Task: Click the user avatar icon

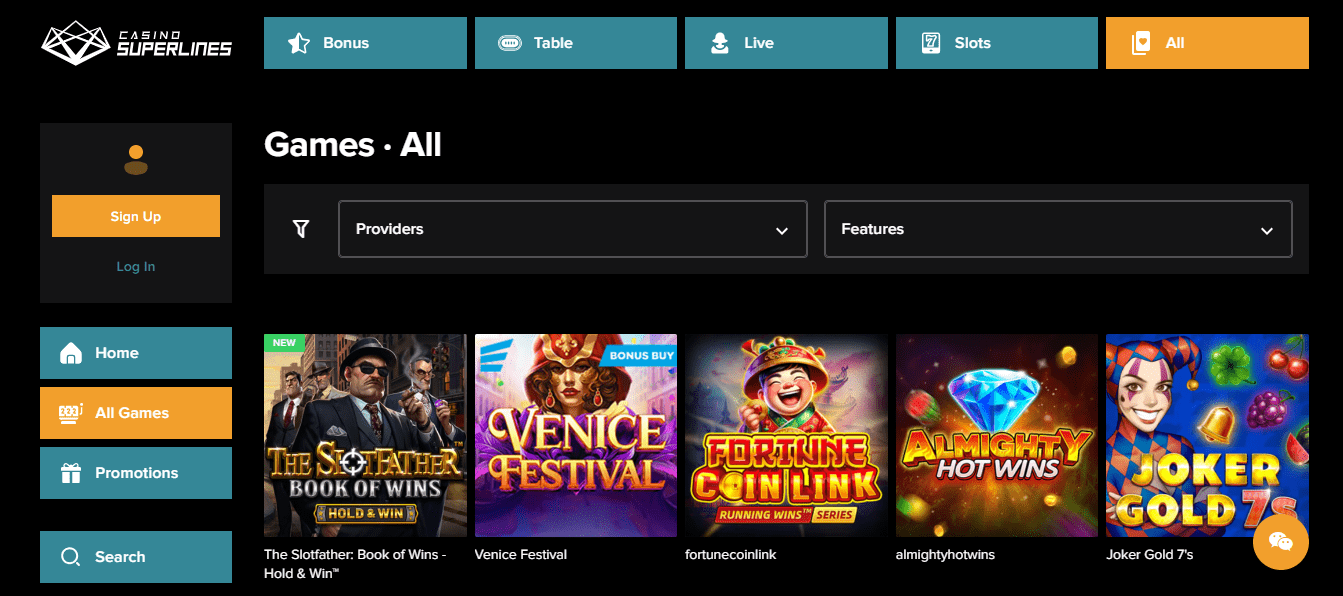Action: (136, 160)
